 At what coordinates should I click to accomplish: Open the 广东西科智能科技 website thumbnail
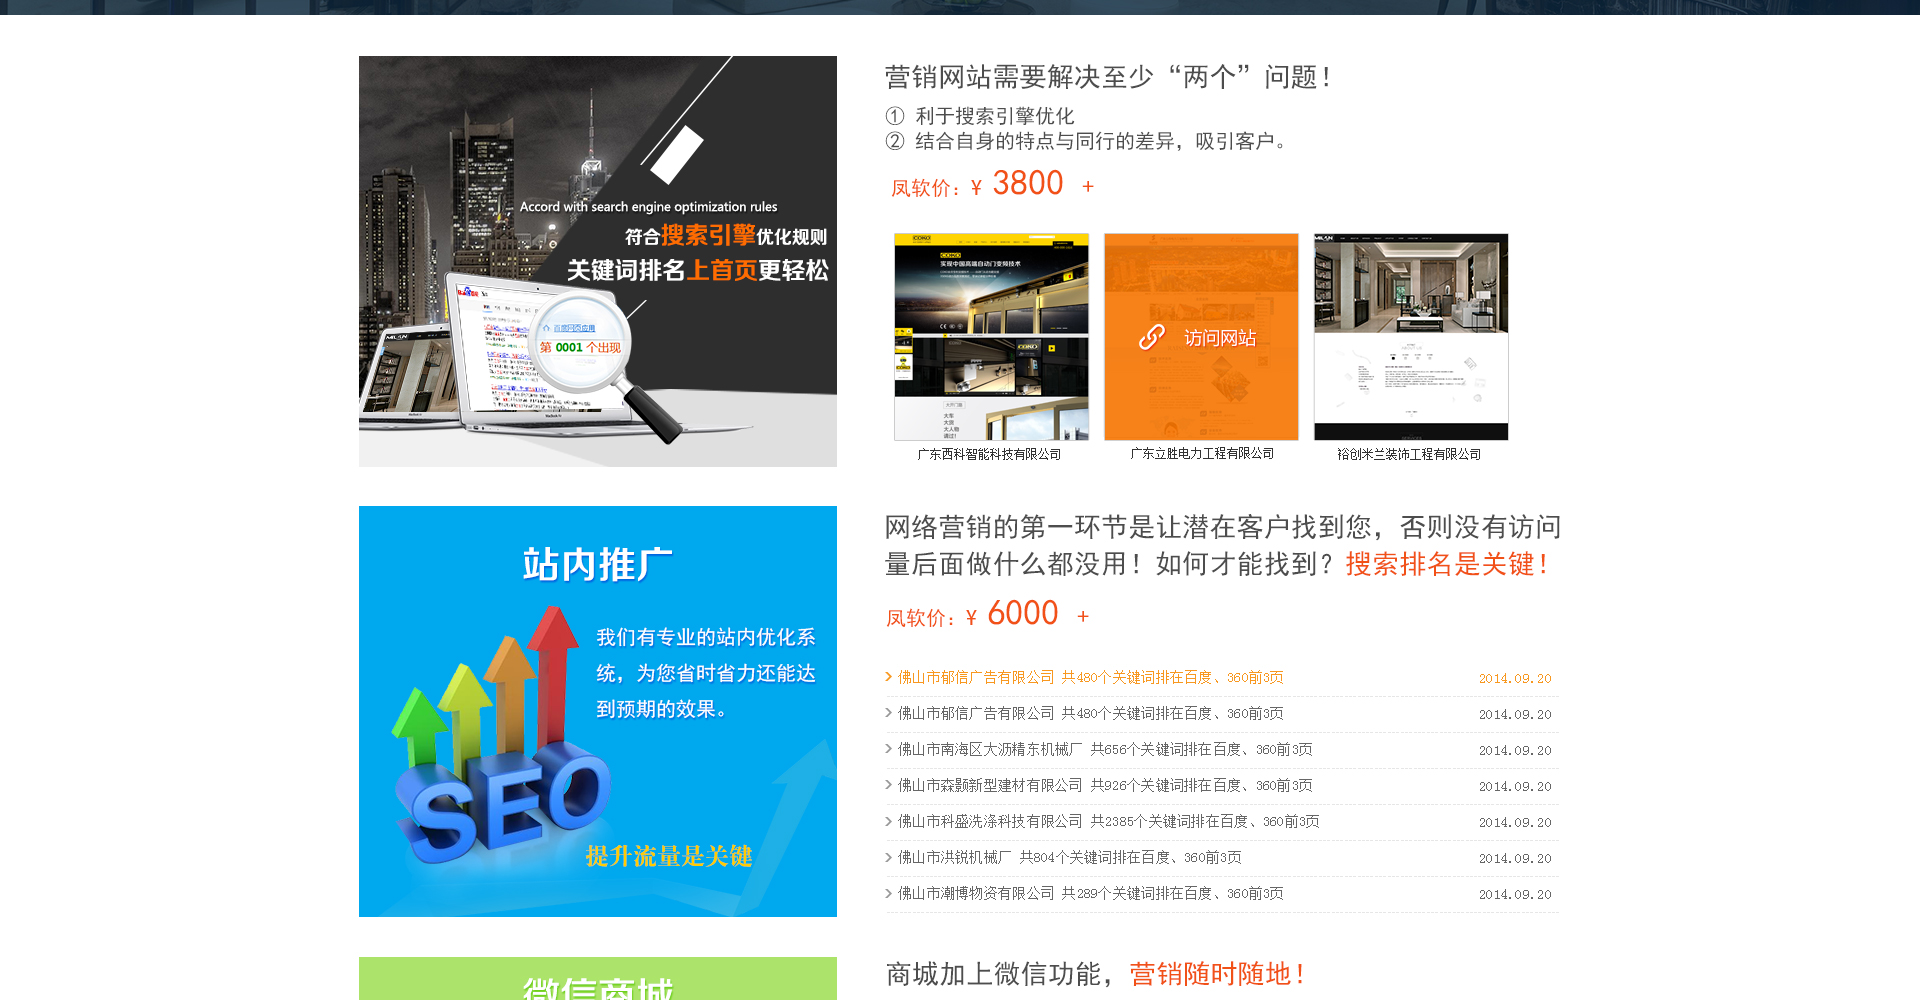coord(991,337)
